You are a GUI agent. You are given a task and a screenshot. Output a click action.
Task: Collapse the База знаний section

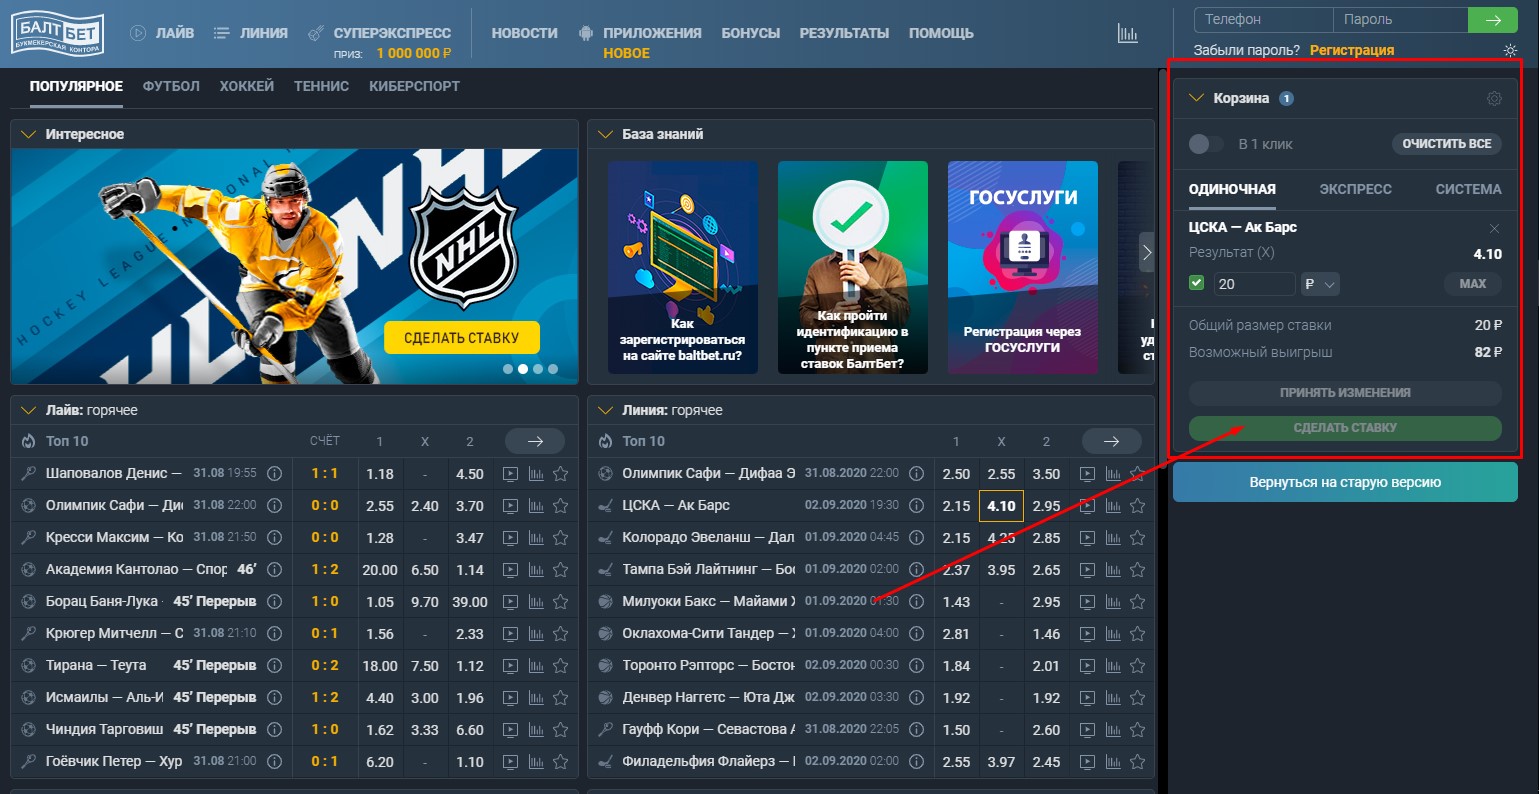(605, 134)
